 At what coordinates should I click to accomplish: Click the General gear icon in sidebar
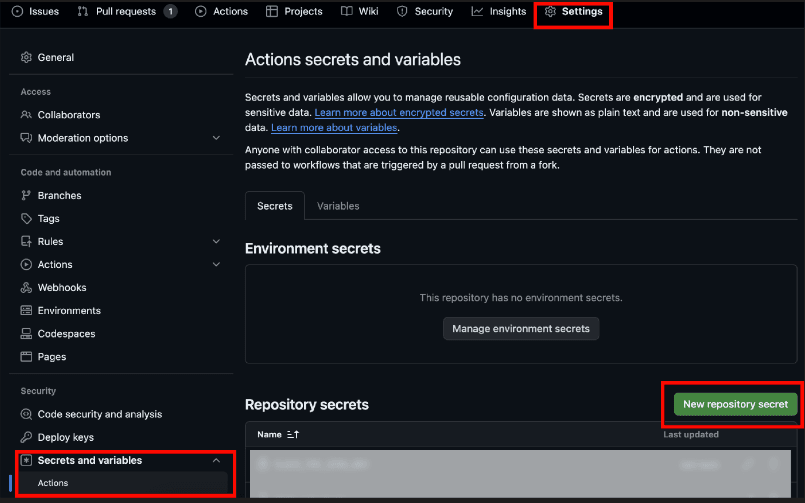coord(26,57)
